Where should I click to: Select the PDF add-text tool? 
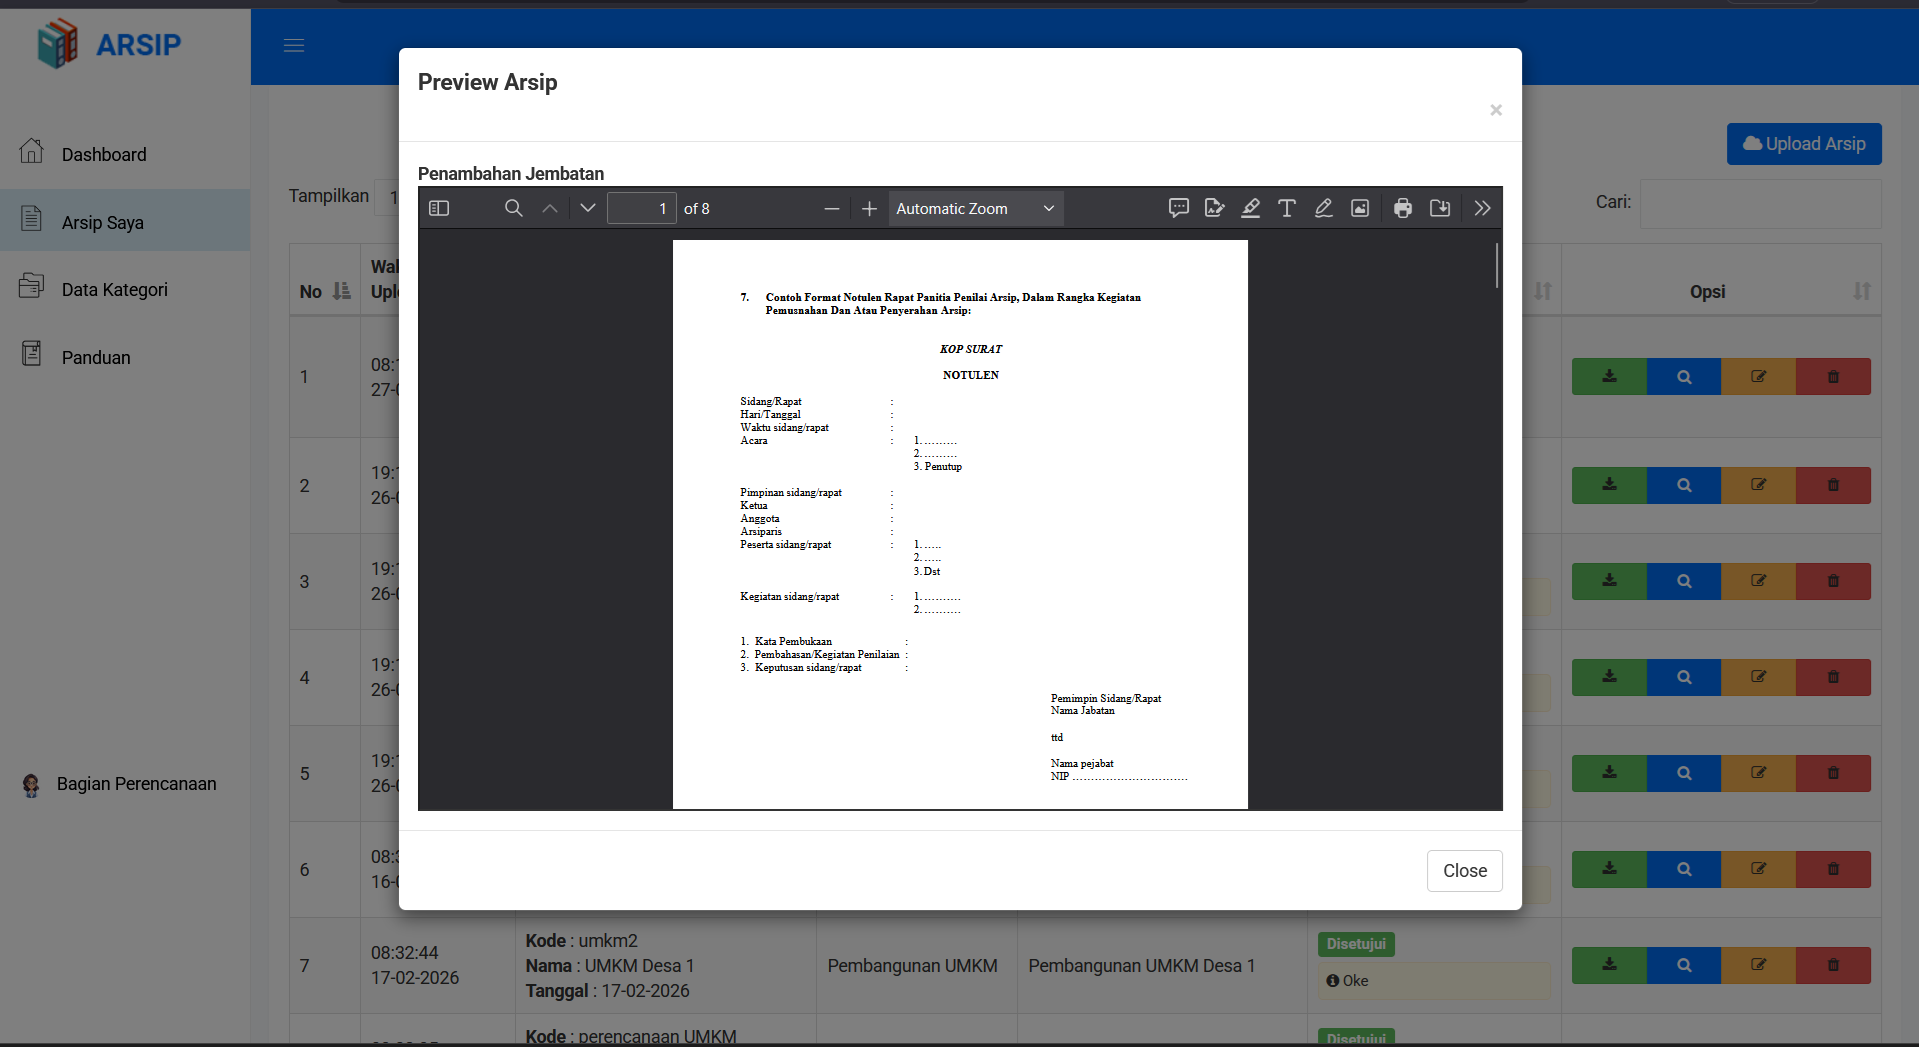1287,208
